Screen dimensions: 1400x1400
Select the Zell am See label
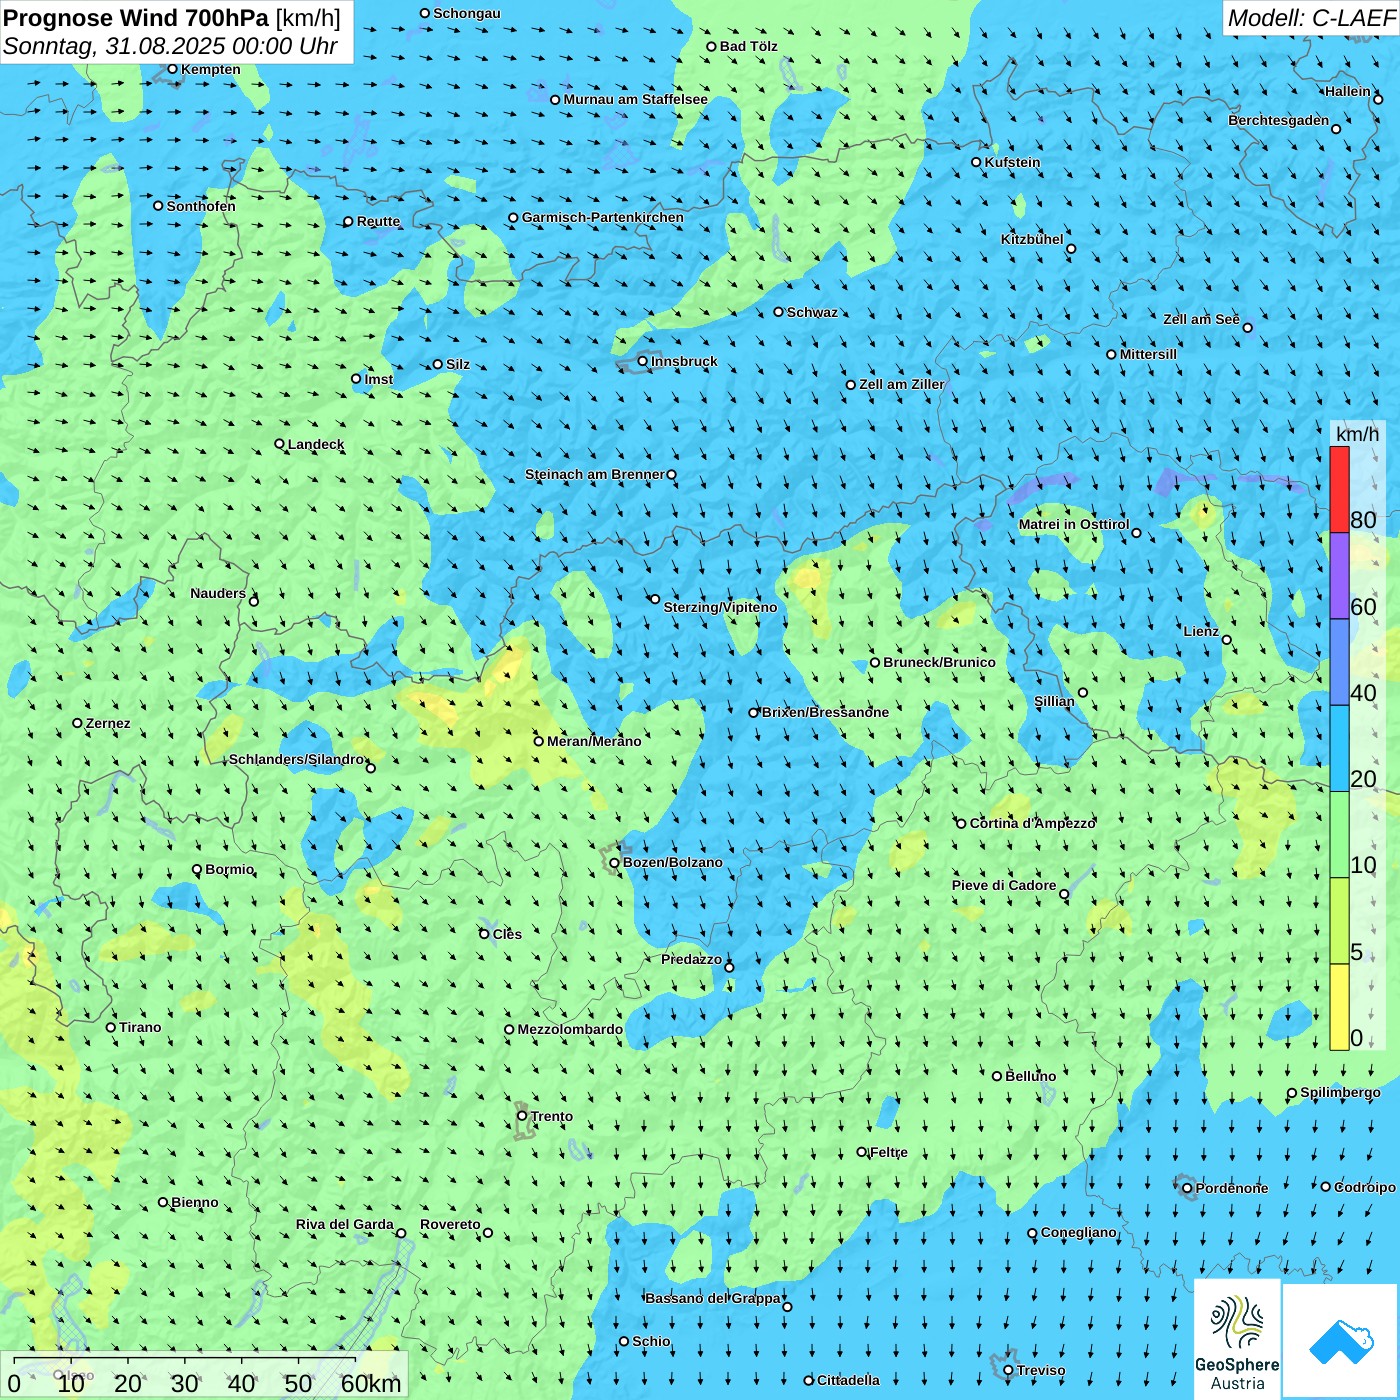1201,319
